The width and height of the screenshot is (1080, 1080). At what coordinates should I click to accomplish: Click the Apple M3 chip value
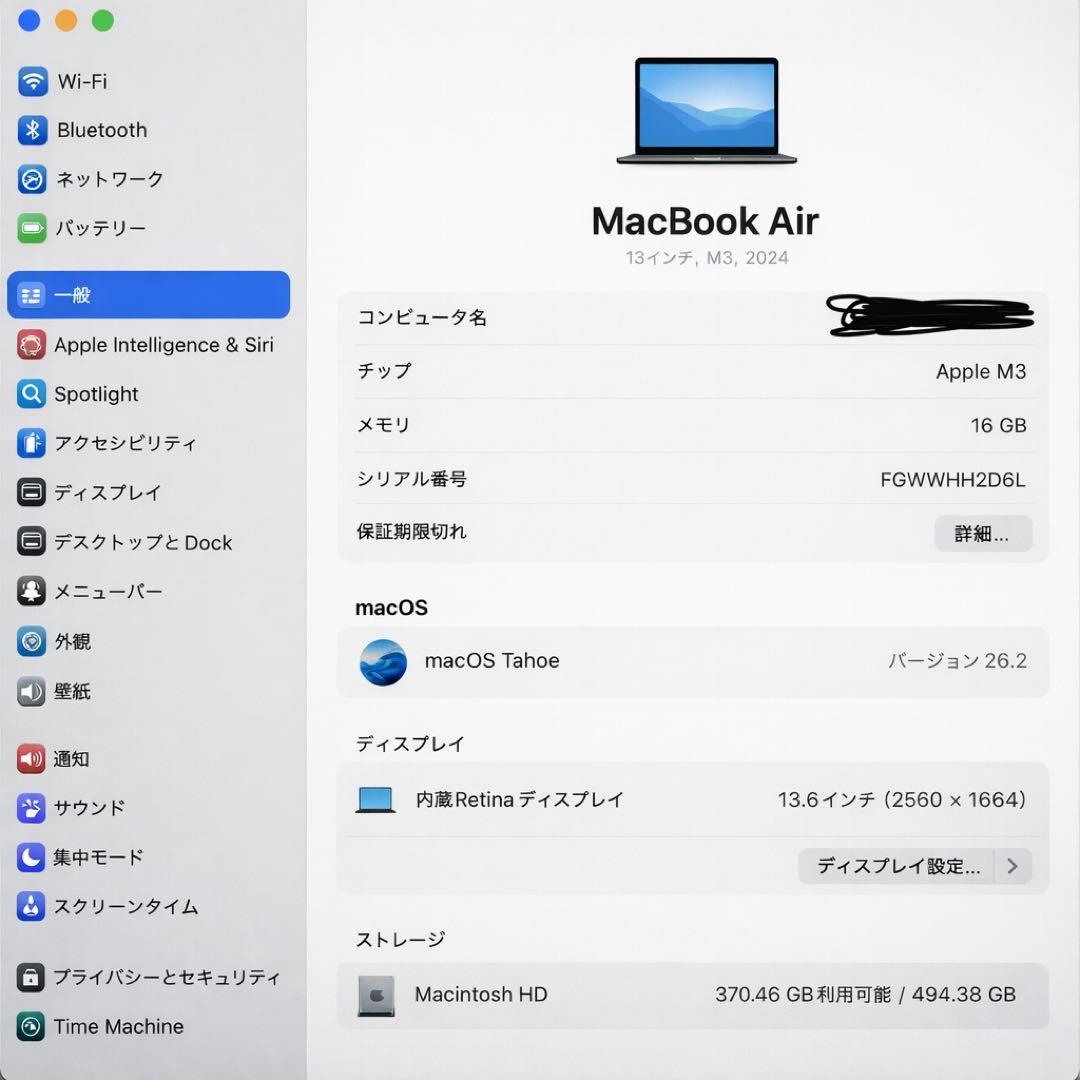point(981,372)
